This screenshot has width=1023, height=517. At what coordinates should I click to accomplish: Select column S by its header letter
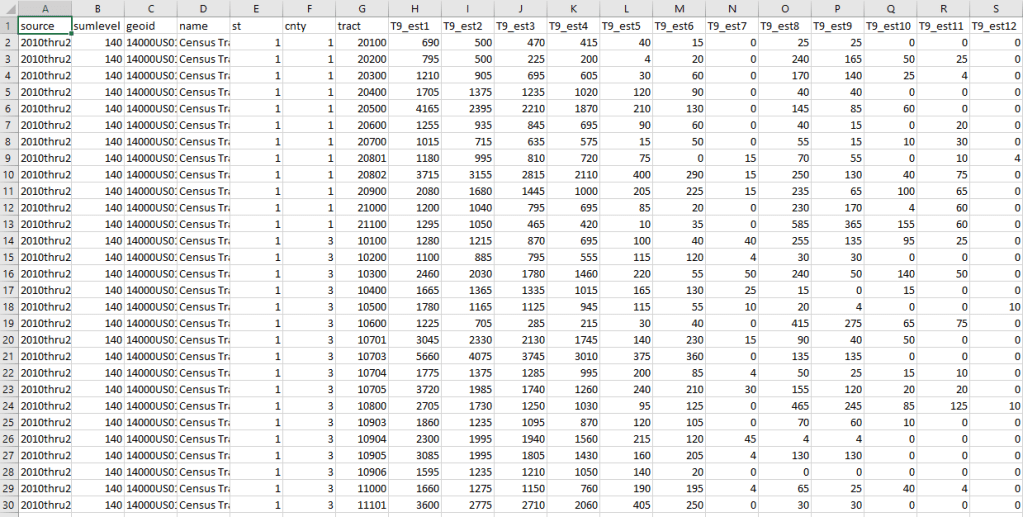996,7
